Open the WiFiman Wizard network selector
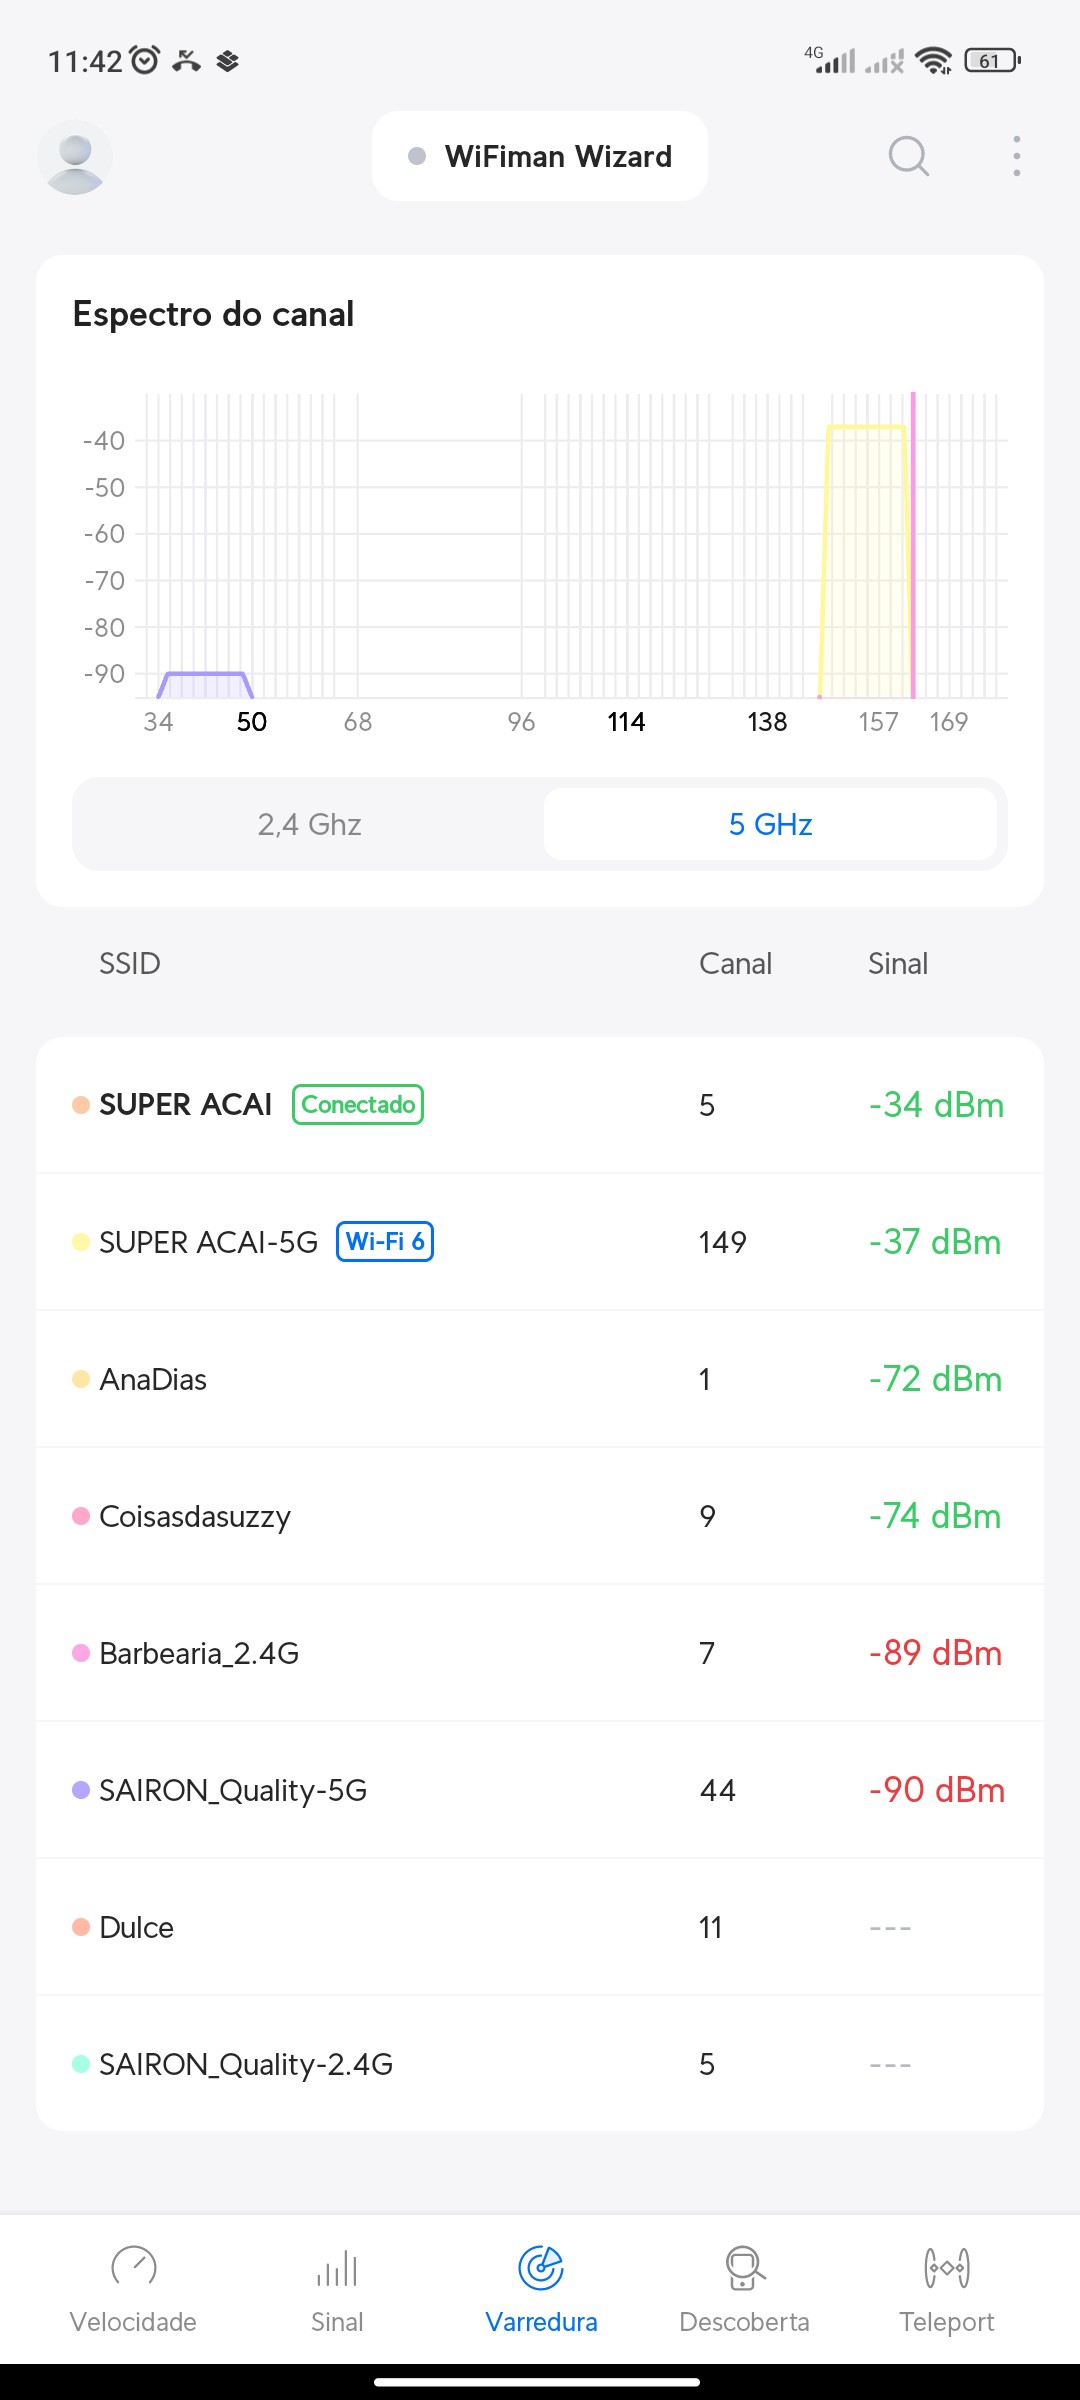The height and width of the screenshot is (2400, 1080). (540, 157)
